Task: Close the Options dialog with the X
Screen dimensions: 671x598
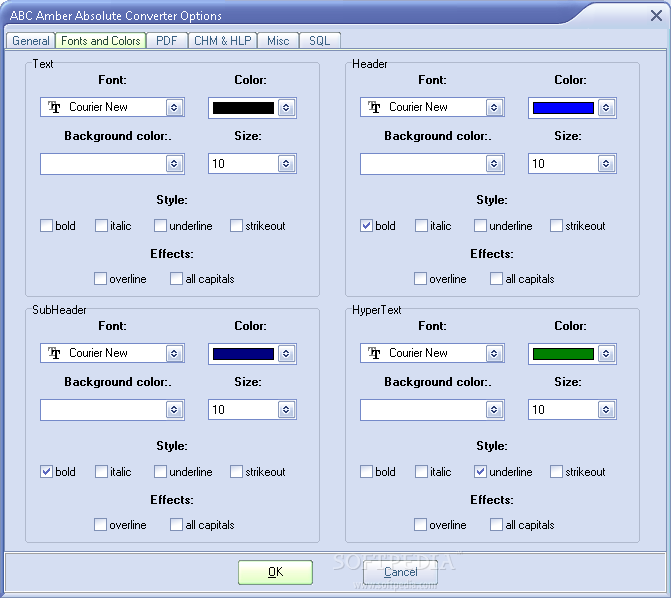Action: pos(656,16)
